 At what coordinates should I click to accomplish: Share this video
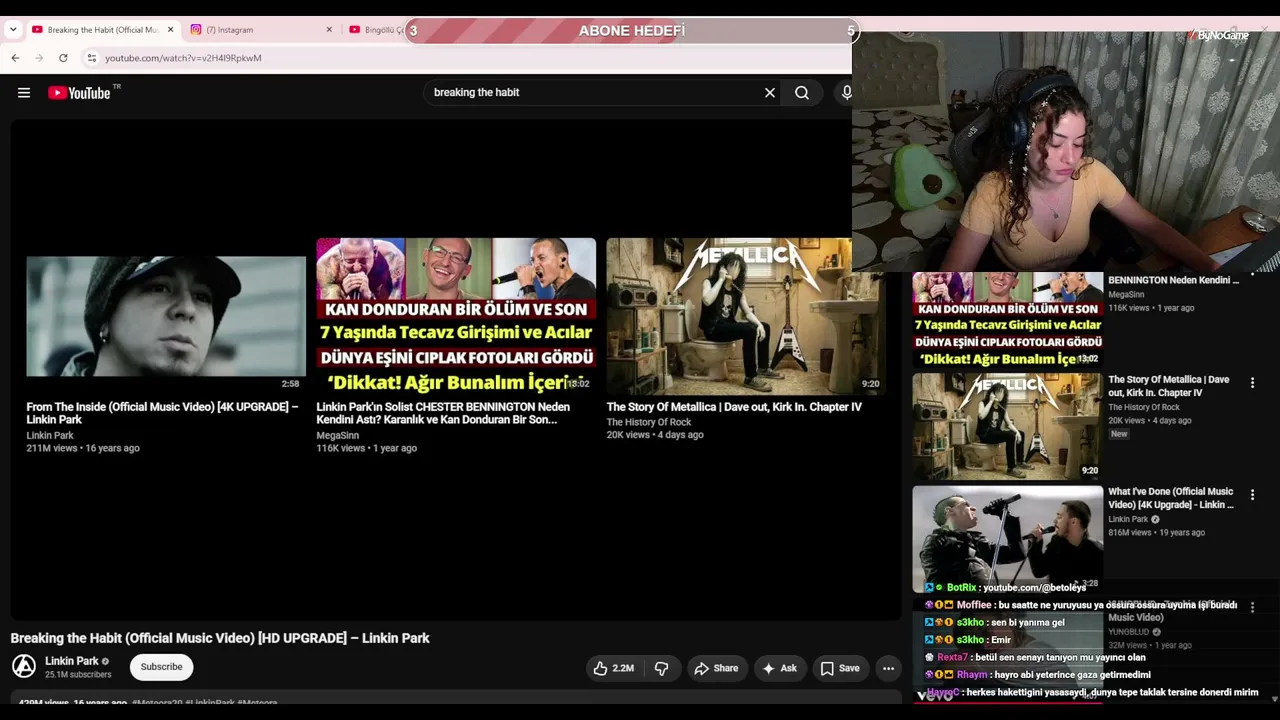tap(716, 668)
